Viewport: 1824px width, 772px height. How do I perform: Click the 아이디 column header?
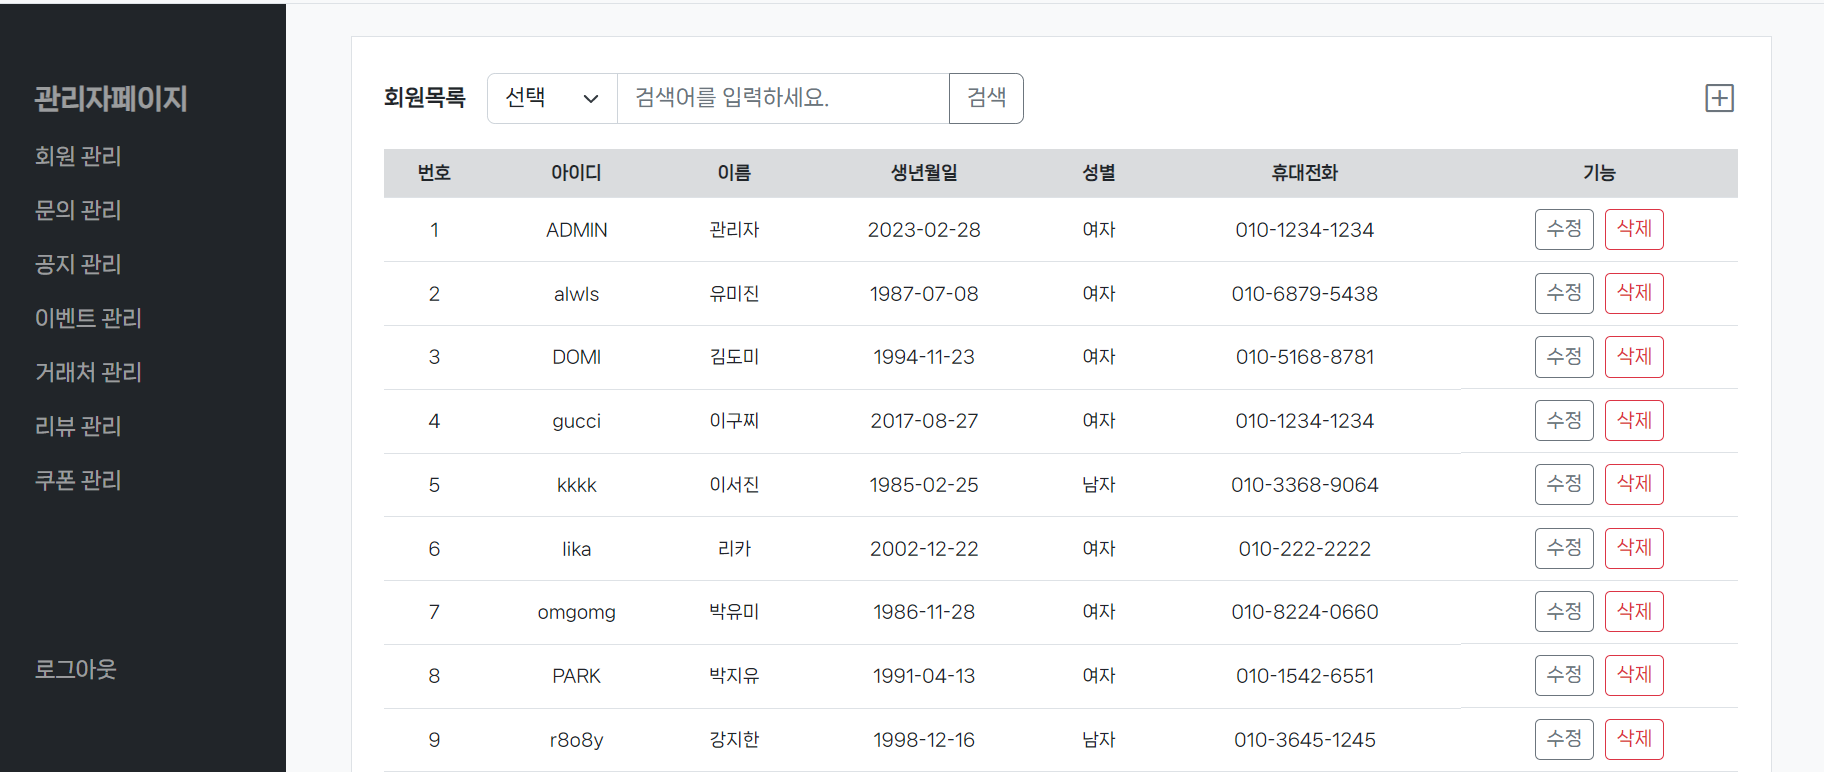(x=576, y=173)
